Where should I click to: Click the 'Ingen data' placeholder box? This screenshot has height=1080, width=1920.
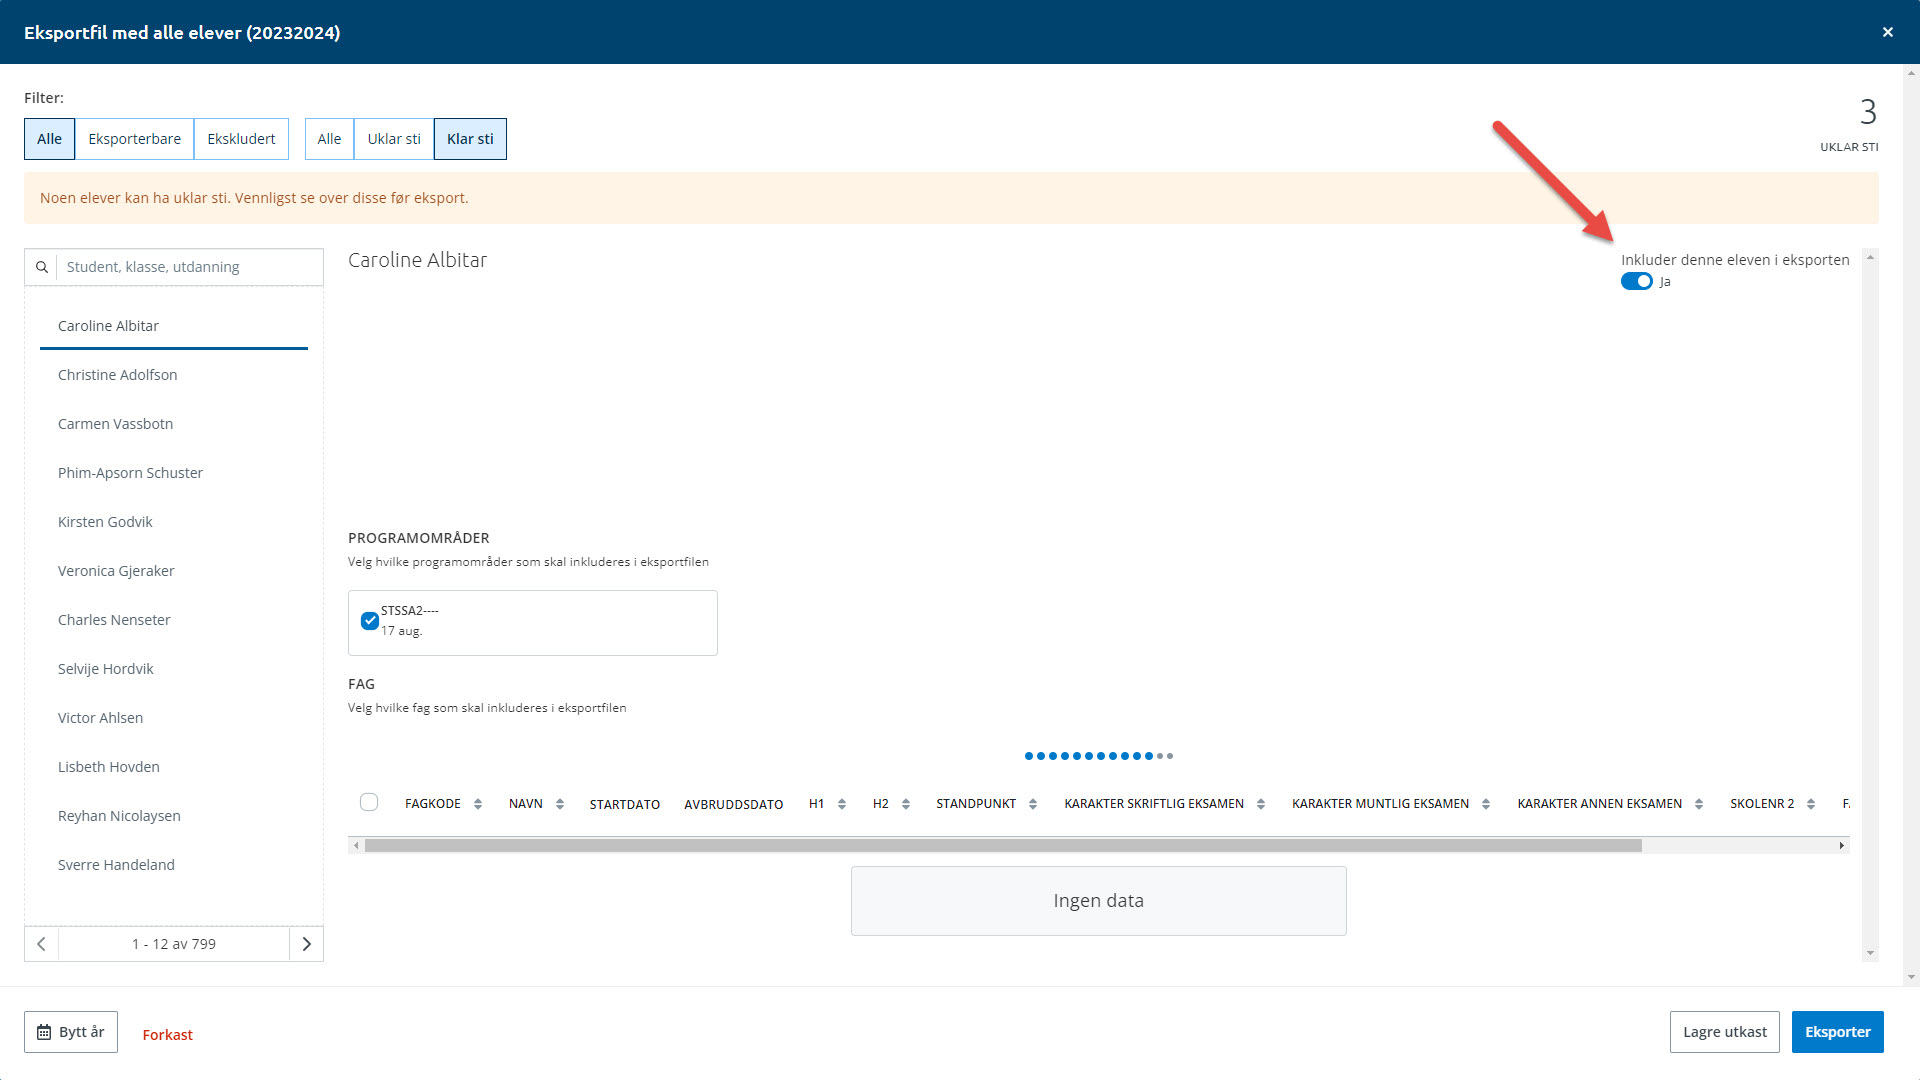click(x=1098, y=901)
